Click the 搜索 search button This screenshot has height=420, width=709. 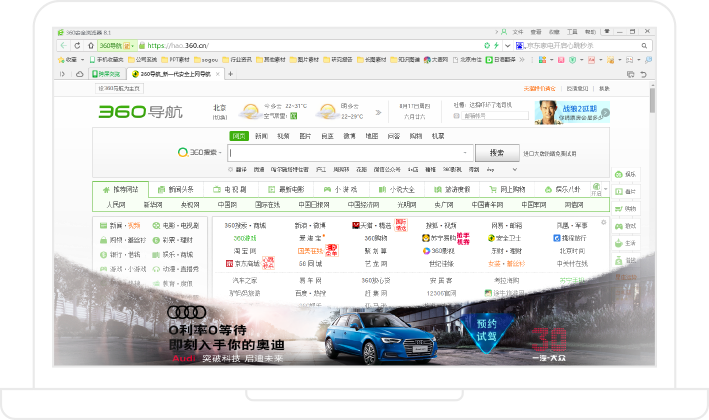[x=497, y=153]
